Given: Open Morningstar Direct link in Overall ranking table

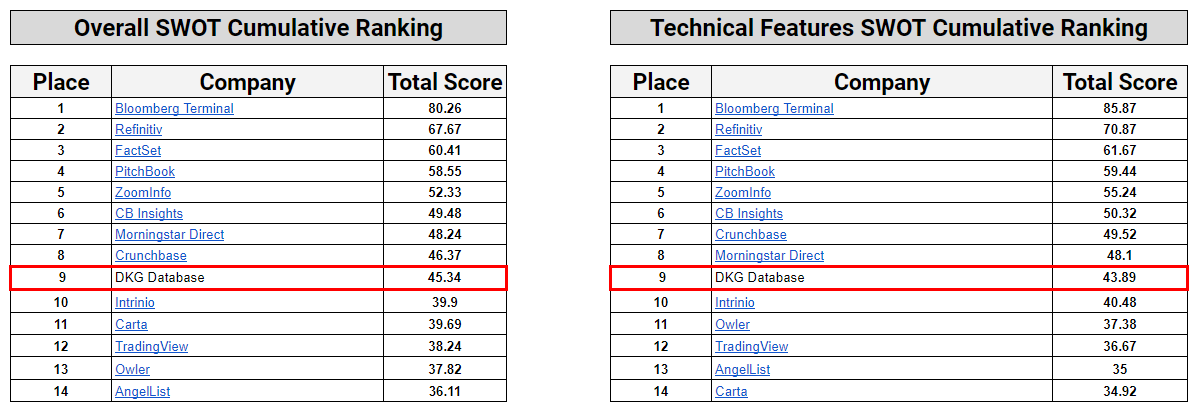Looking at the screenshot, I should point(169,234).
